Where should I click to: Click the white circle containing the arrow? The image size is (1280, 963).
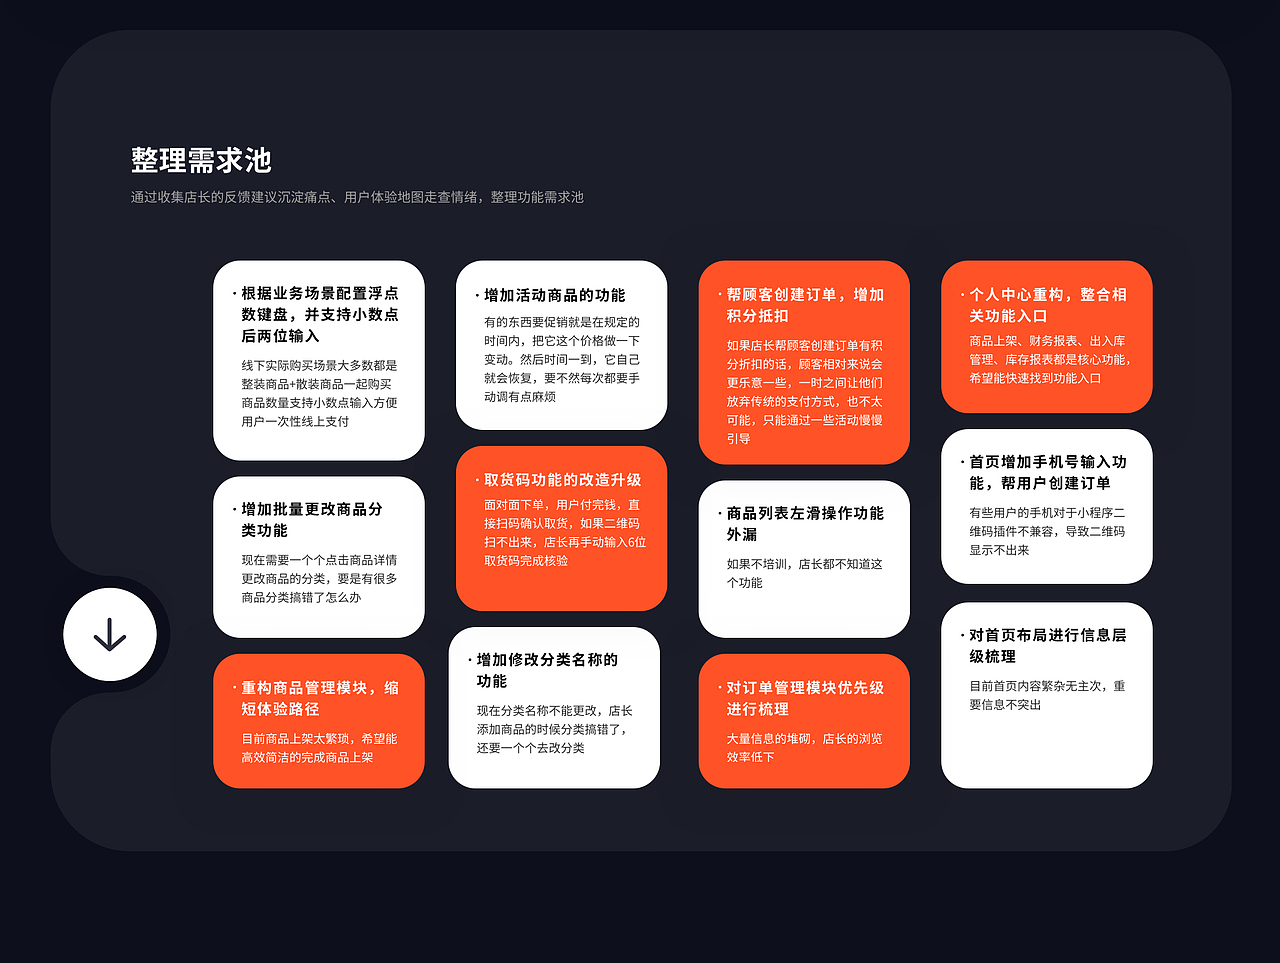point(110,635)
